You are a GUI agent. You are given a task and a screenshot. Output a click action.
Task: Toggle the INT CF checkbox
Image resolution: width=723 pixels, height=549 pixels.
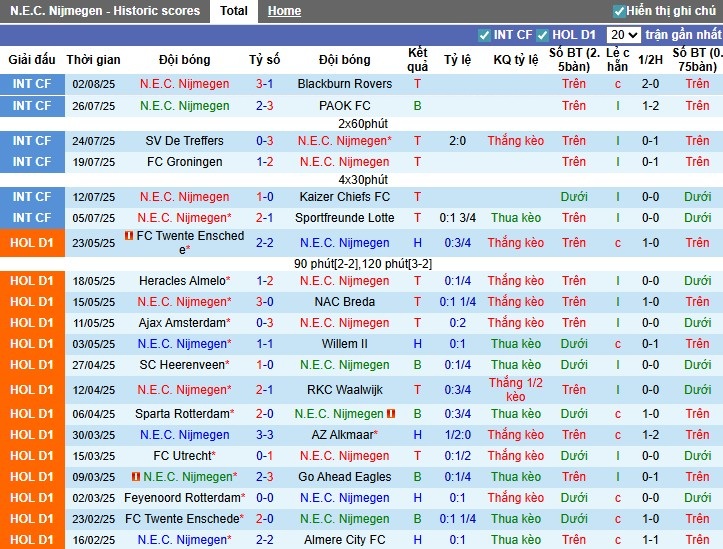[x=485, y=35]
